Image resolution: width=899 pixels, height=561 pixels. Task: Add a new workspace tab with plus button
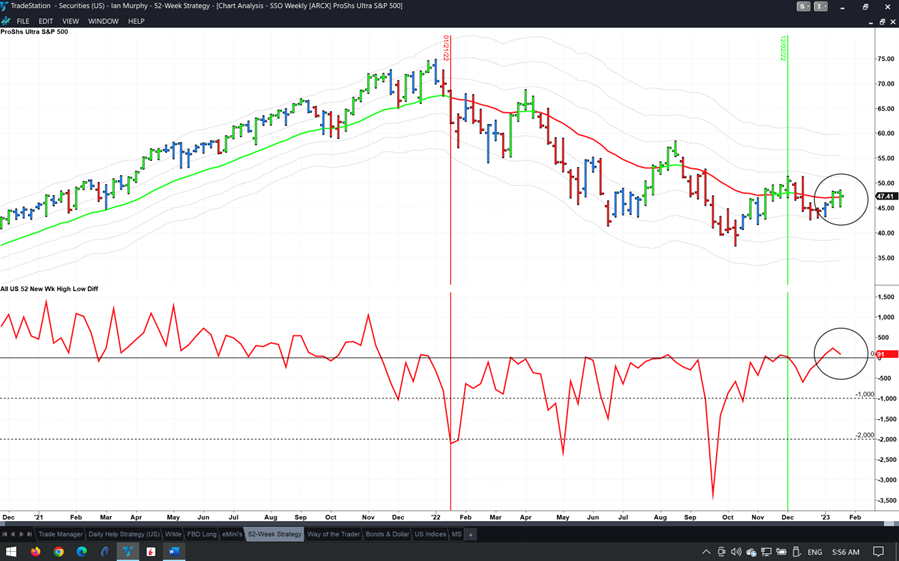[471, 534]
